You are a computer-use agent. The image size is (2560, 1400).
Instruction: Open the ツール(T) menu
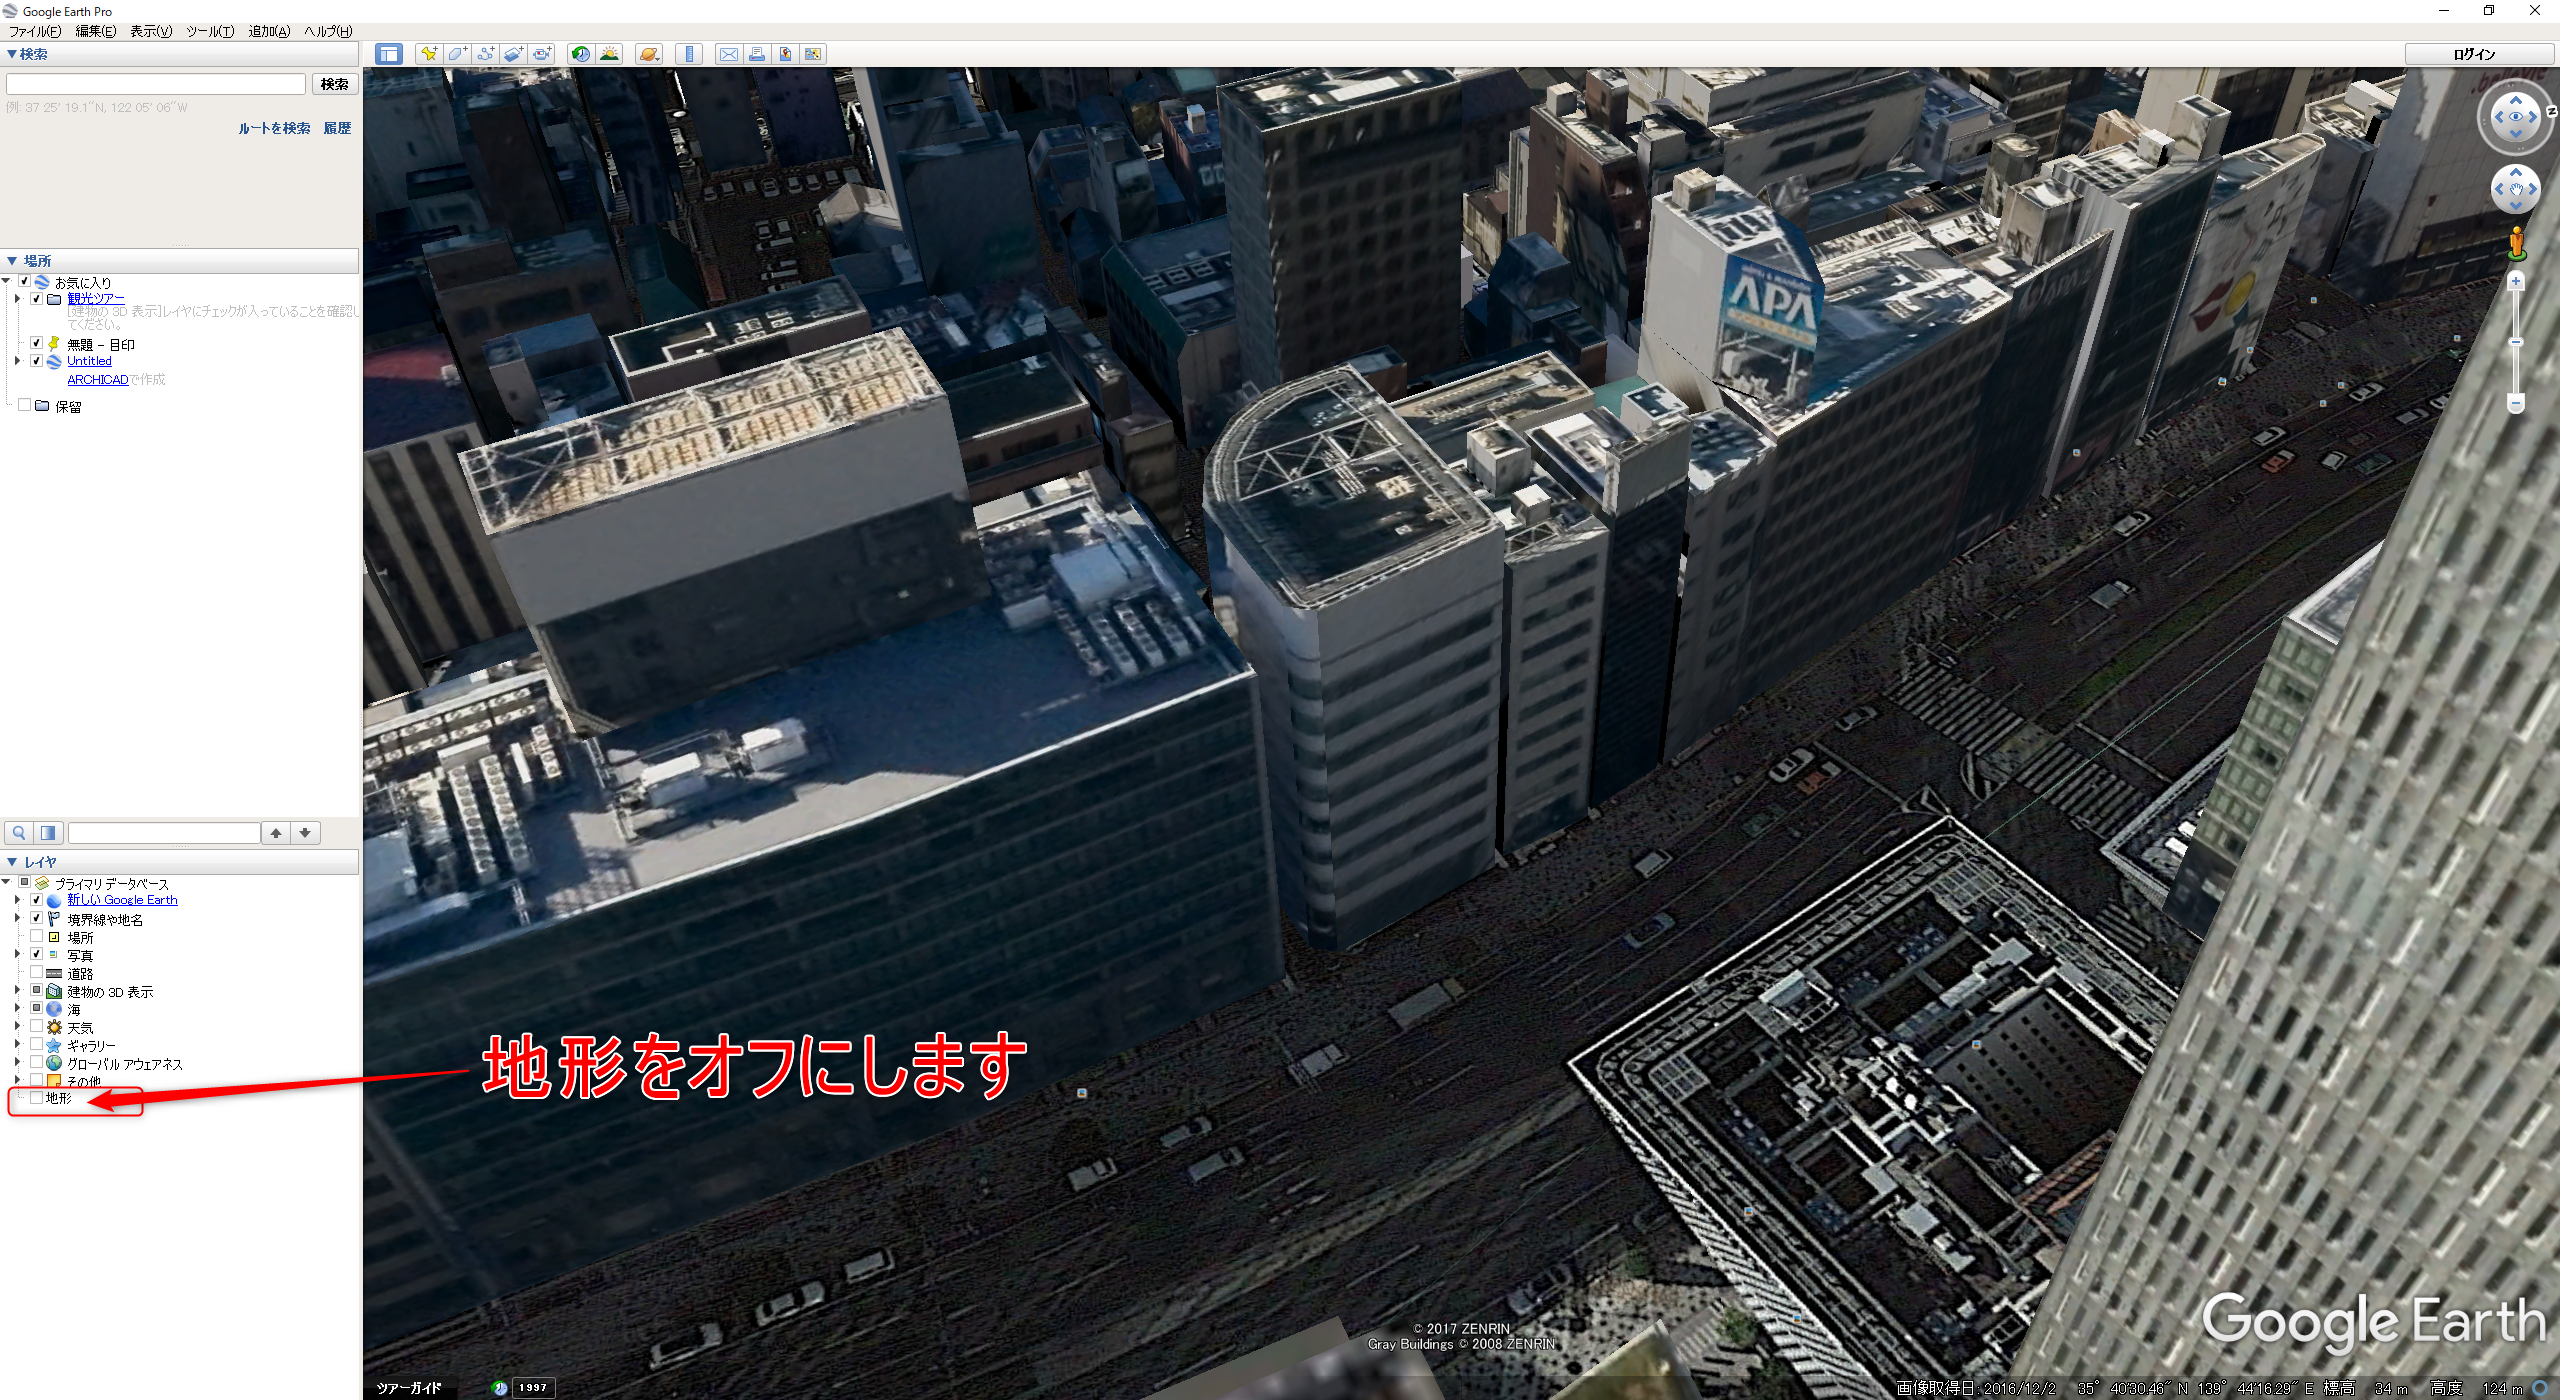[x=210, y=31]
